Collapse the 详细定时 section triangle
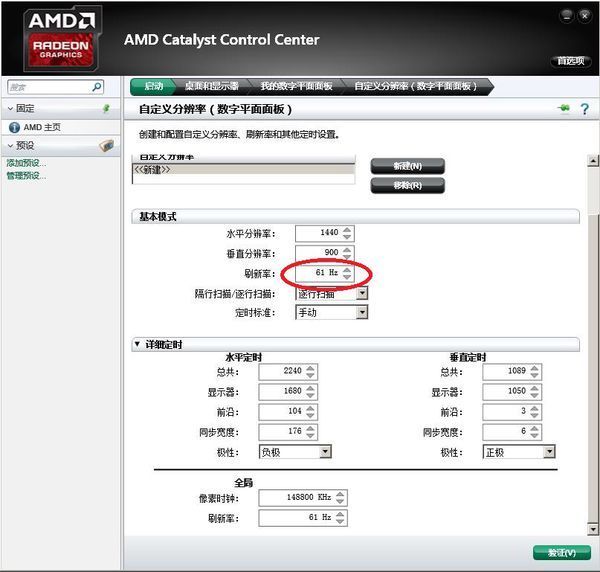This screenshot has height=572, width=600. point(137,344)
